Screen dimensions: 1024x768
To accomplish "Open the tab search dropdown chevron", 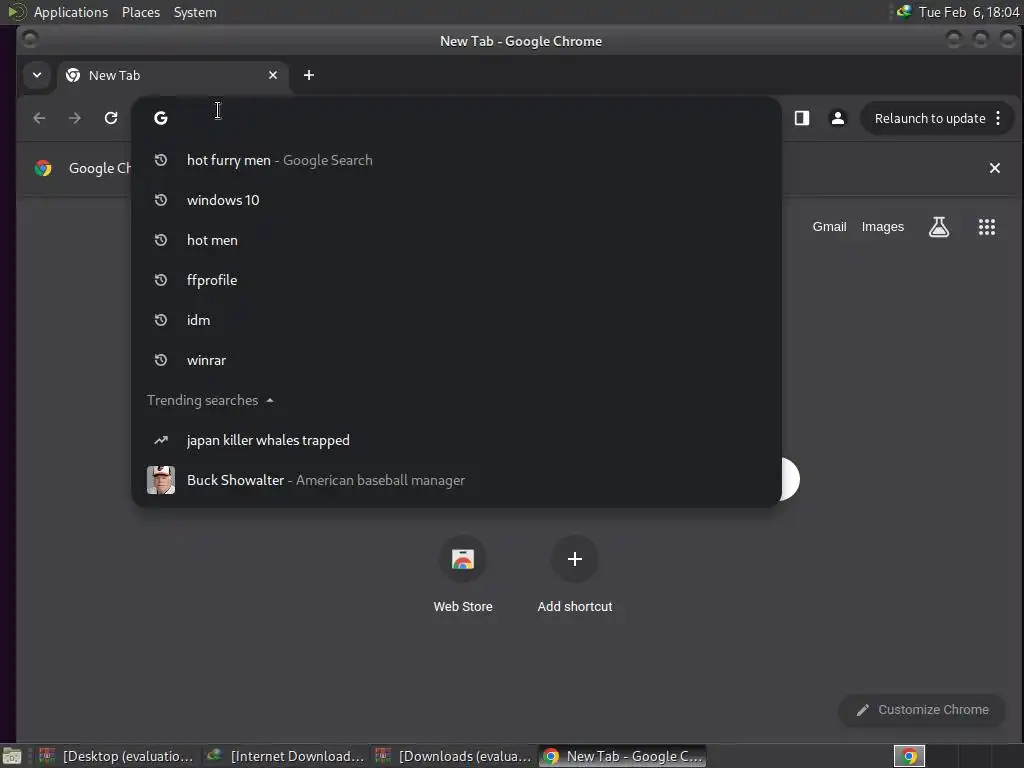I will (x=37, y=75).
